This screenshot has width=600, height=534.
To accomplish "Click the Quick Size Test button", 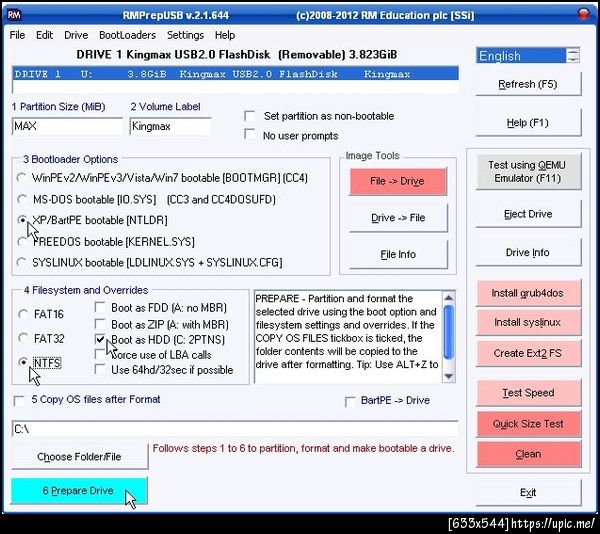I will click(x=528, y=424).
